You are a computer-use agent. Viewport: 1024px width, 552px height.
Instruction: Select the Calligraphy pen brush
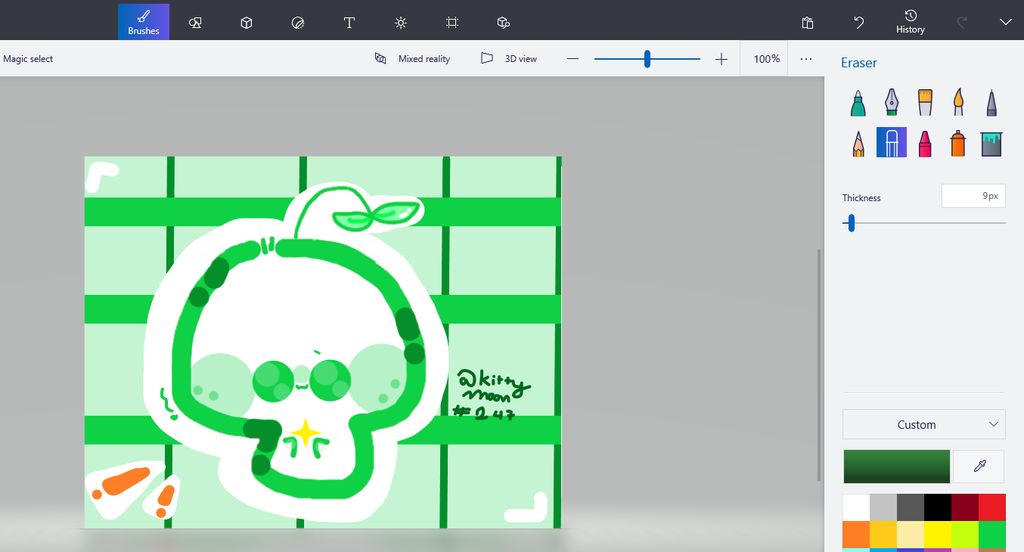(x=891, y=103)
